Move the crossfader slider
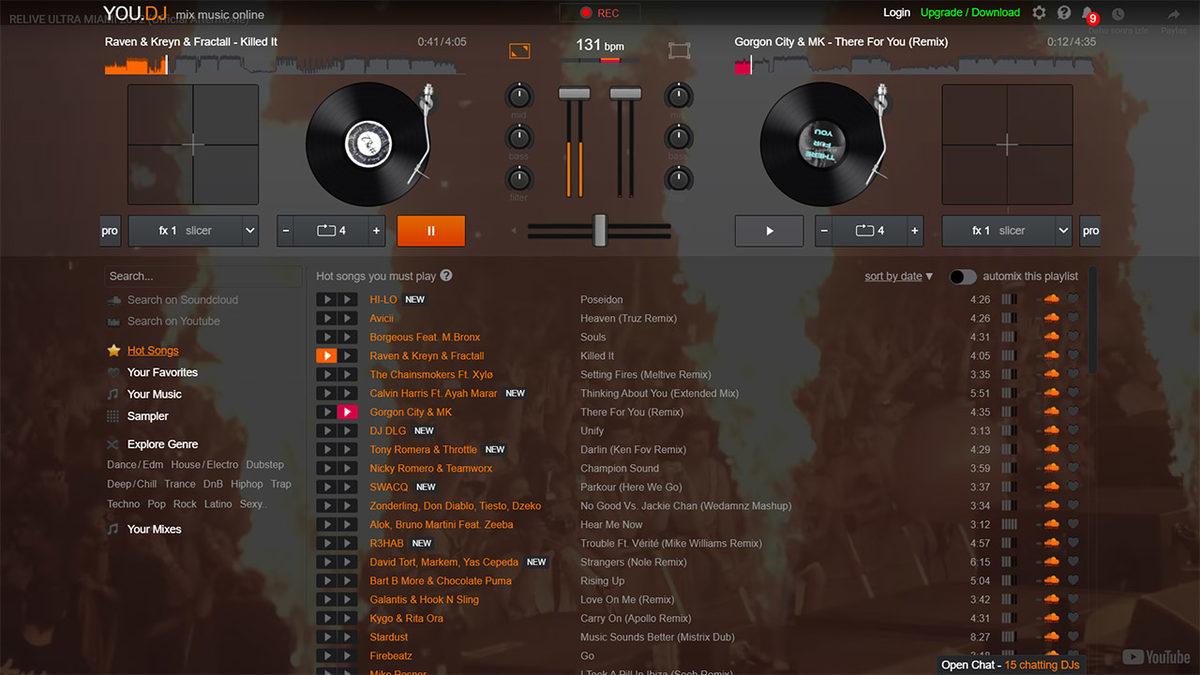 pyautogui.click(x=600, y=230)
